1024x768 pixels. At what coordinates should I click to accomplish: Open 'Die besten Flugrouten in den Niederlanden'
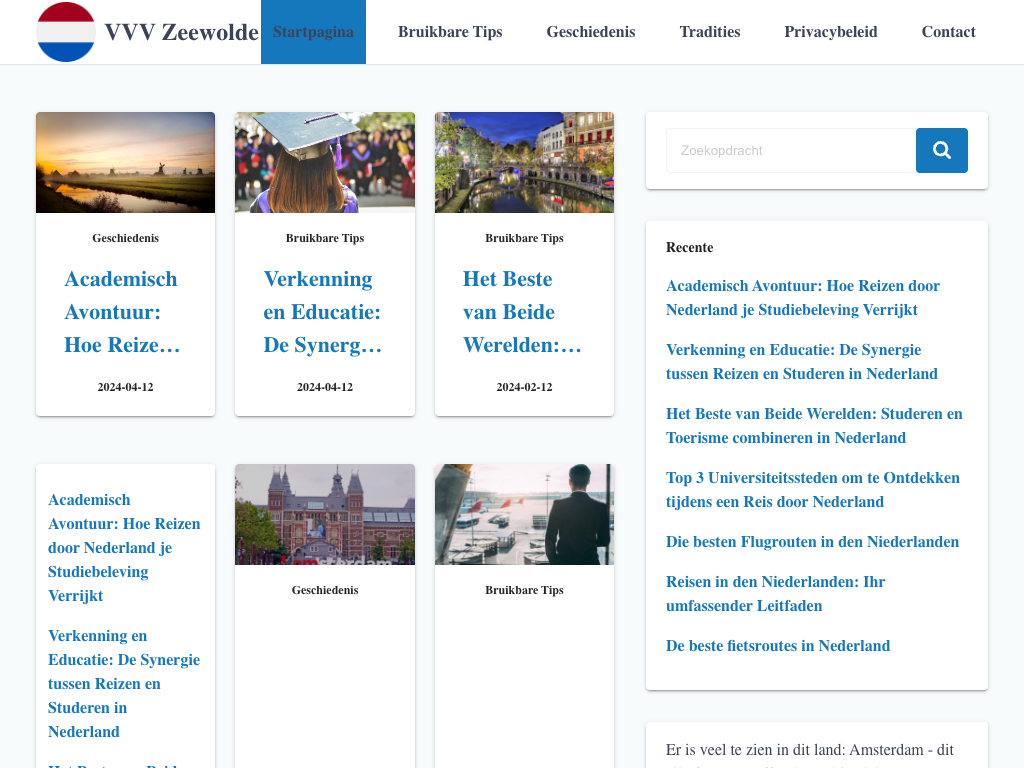click(x=812, y=542)
